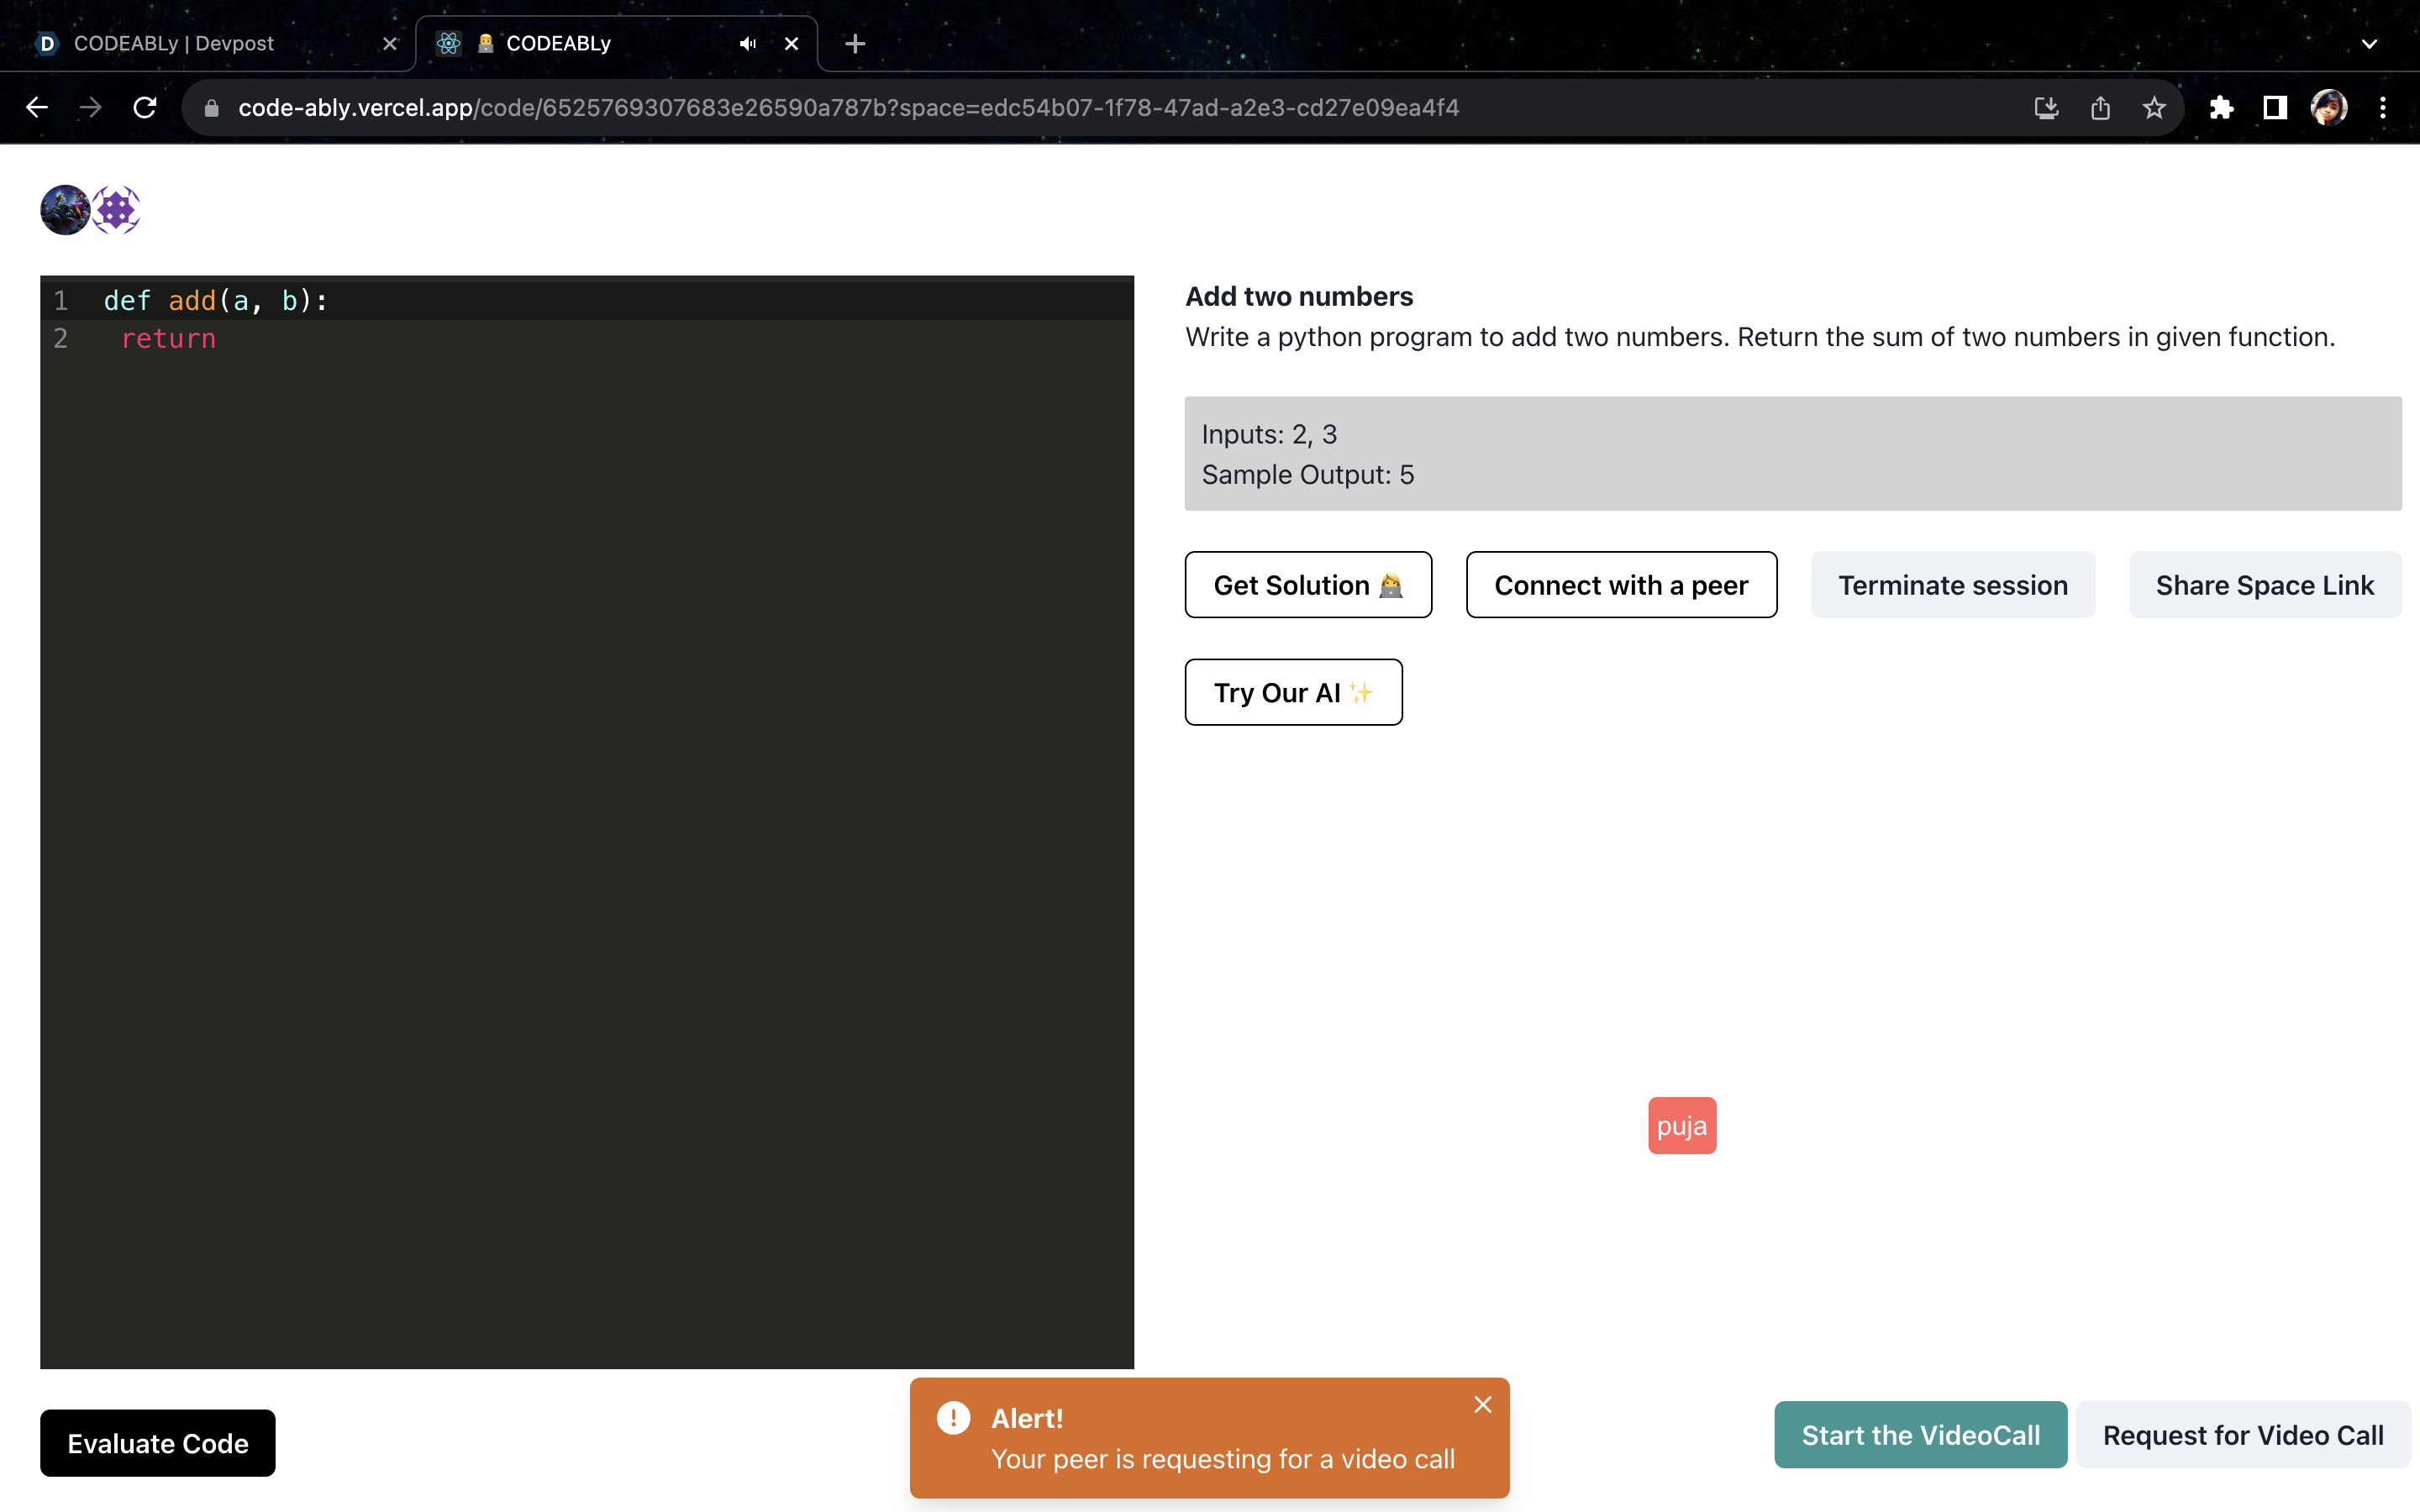Screen dimensions: 2420x1512
Task: Mute the CODEABLy tab audio icon
Action: pyautogui.click(x=747, y=44)
